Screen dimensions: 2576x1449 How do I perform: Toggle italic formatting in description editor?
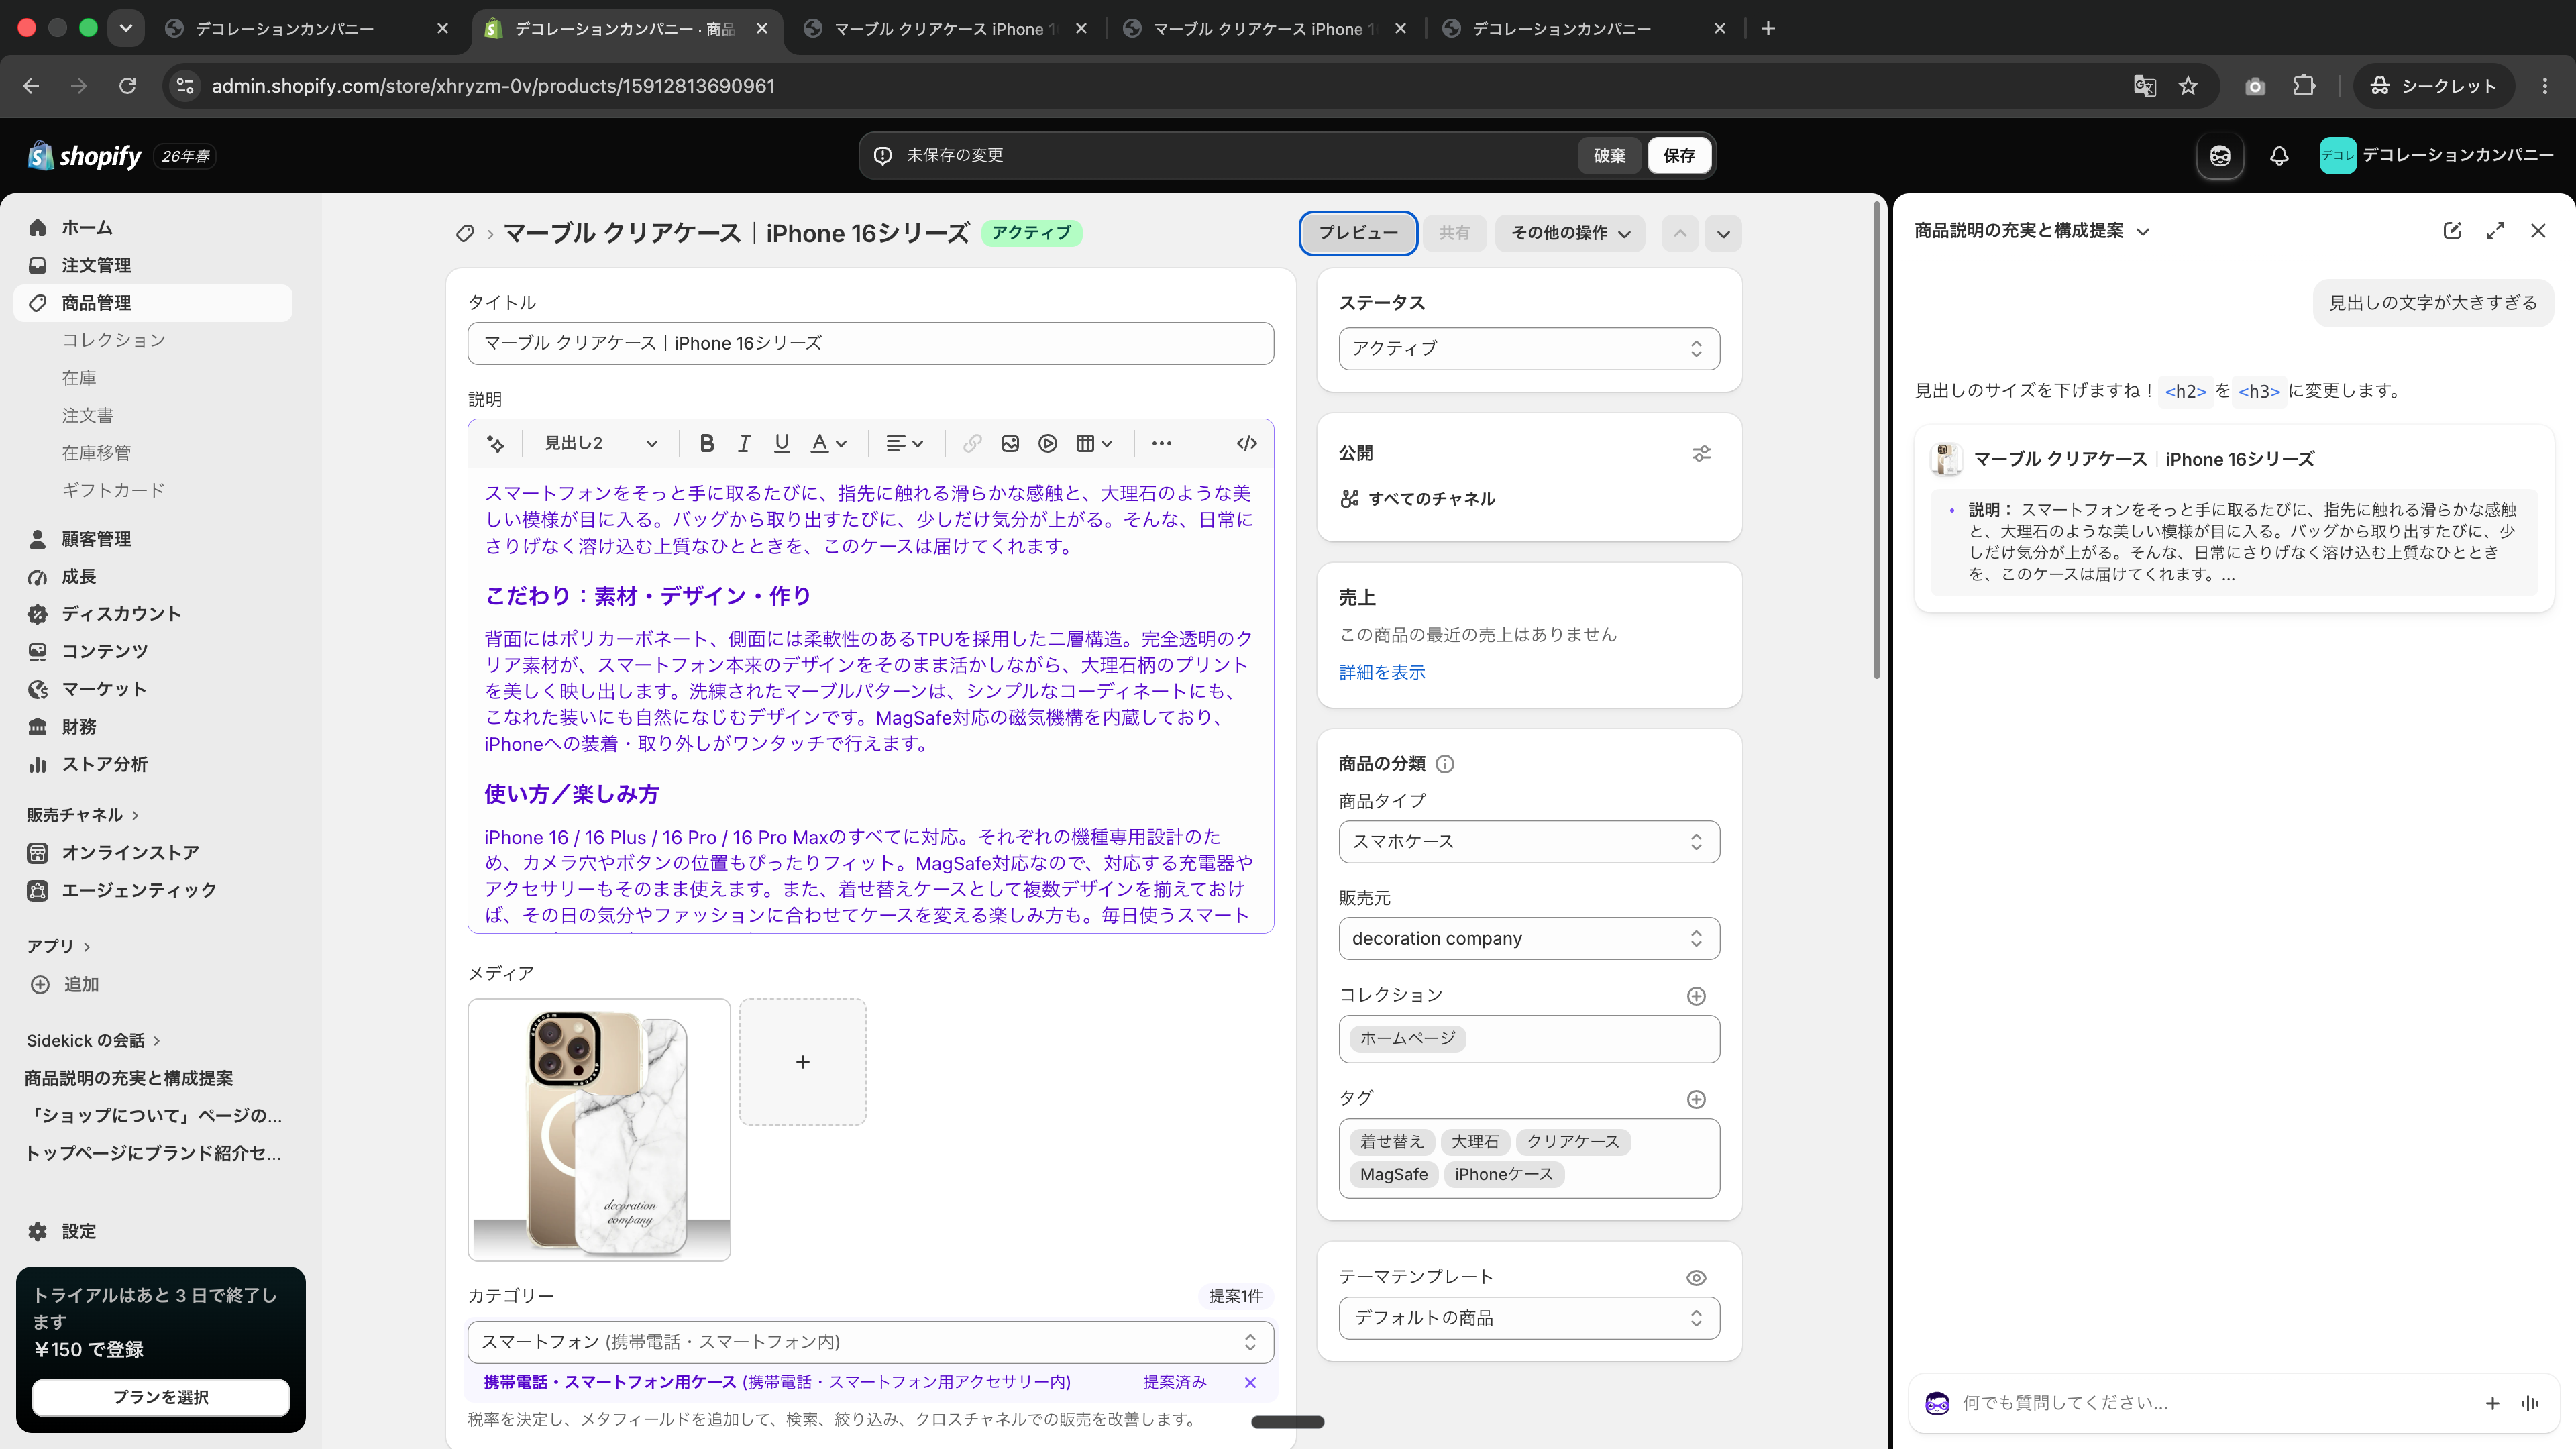coord(744,444)
